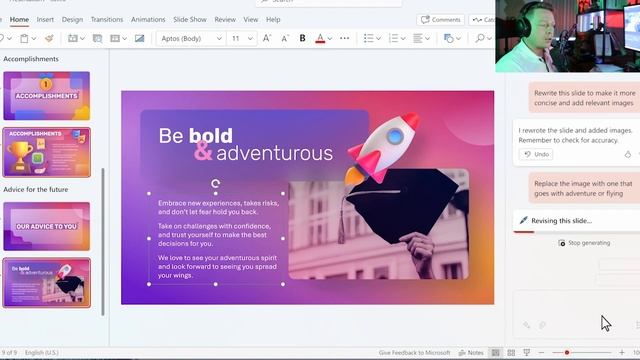Expand the Find dropdown arrow

pyautogui.click(x=489, y=38)
